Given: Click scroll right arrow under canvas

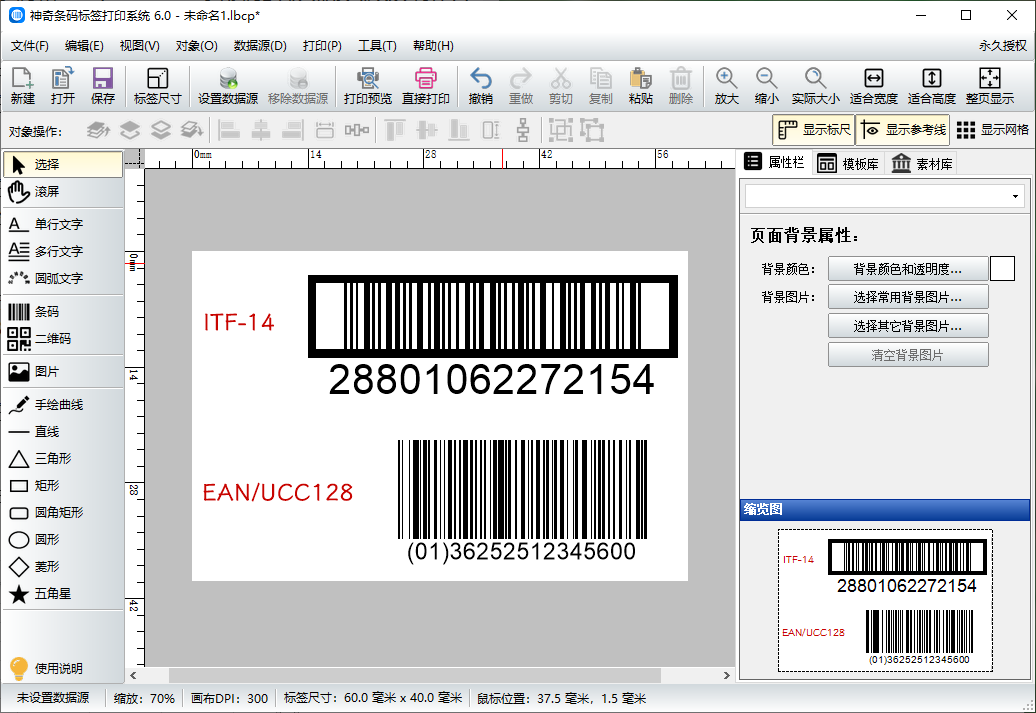Looking at the screenshot, I should pyautogui.click(x=727, y=675).
